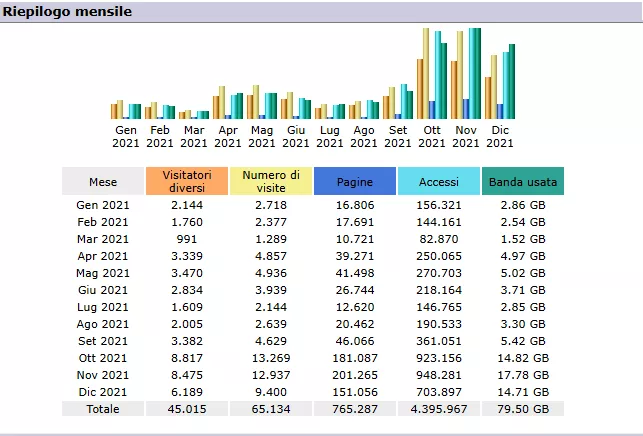Select the blue Pagine column header
Image resolution: width=643 pixels, height=436 pixels.
coord(354,181)
